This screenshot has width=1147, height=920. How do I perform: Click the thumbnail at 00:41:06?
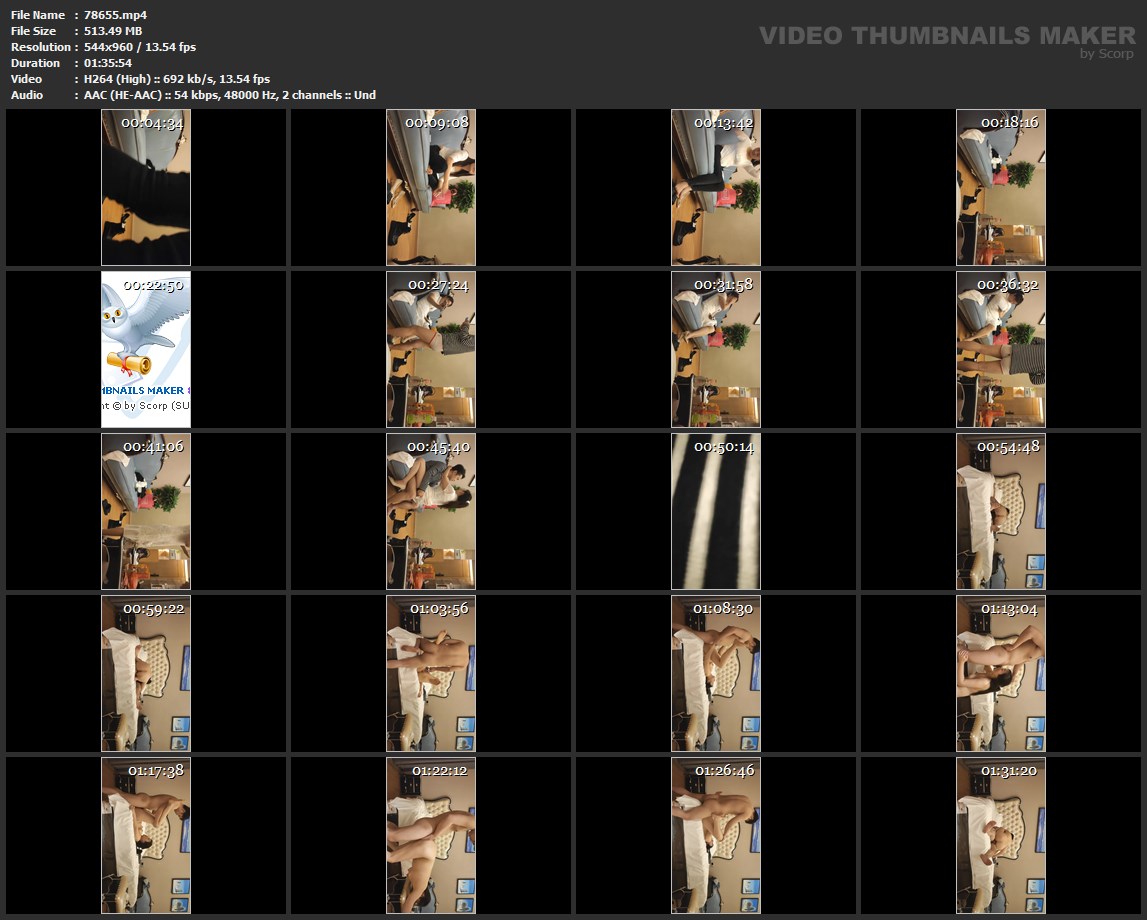coord(146,512)
